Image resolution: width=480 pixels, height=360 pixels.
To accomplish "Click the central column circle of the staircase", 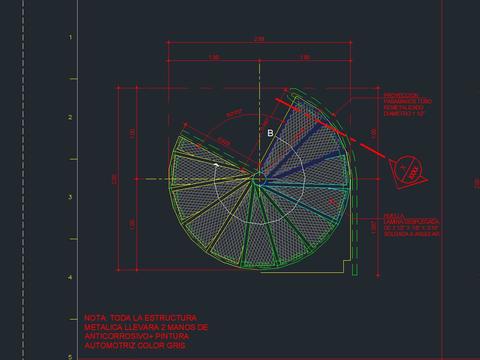I will coord(259,179).
